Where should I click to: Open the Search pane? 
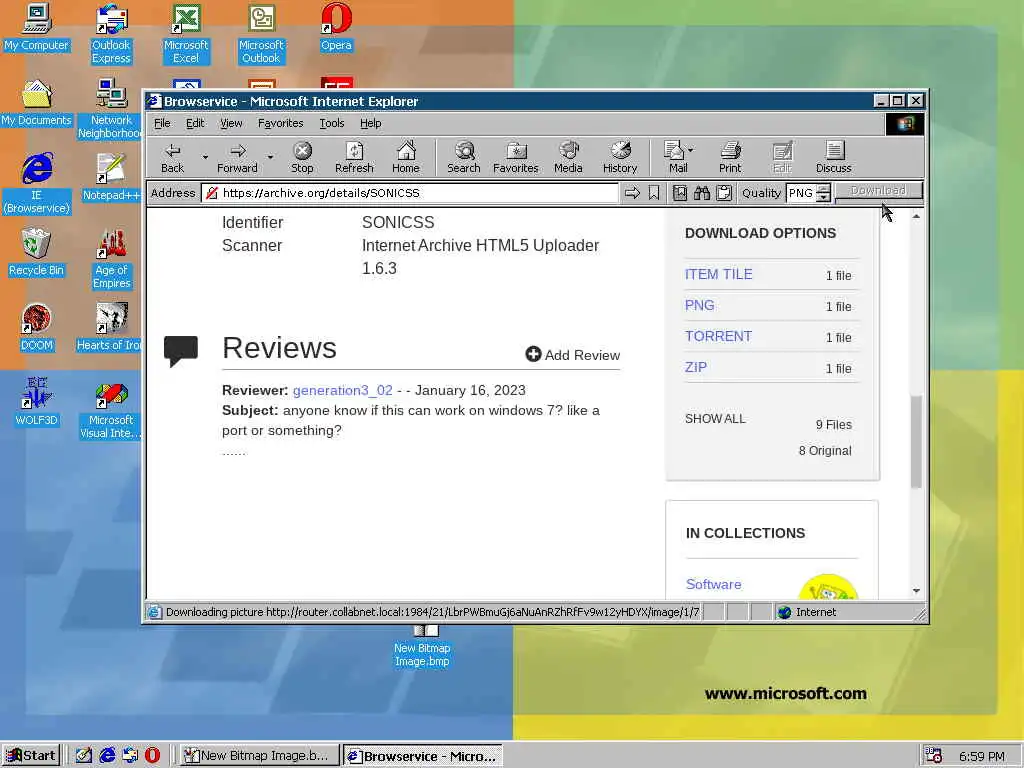[464, 157]
